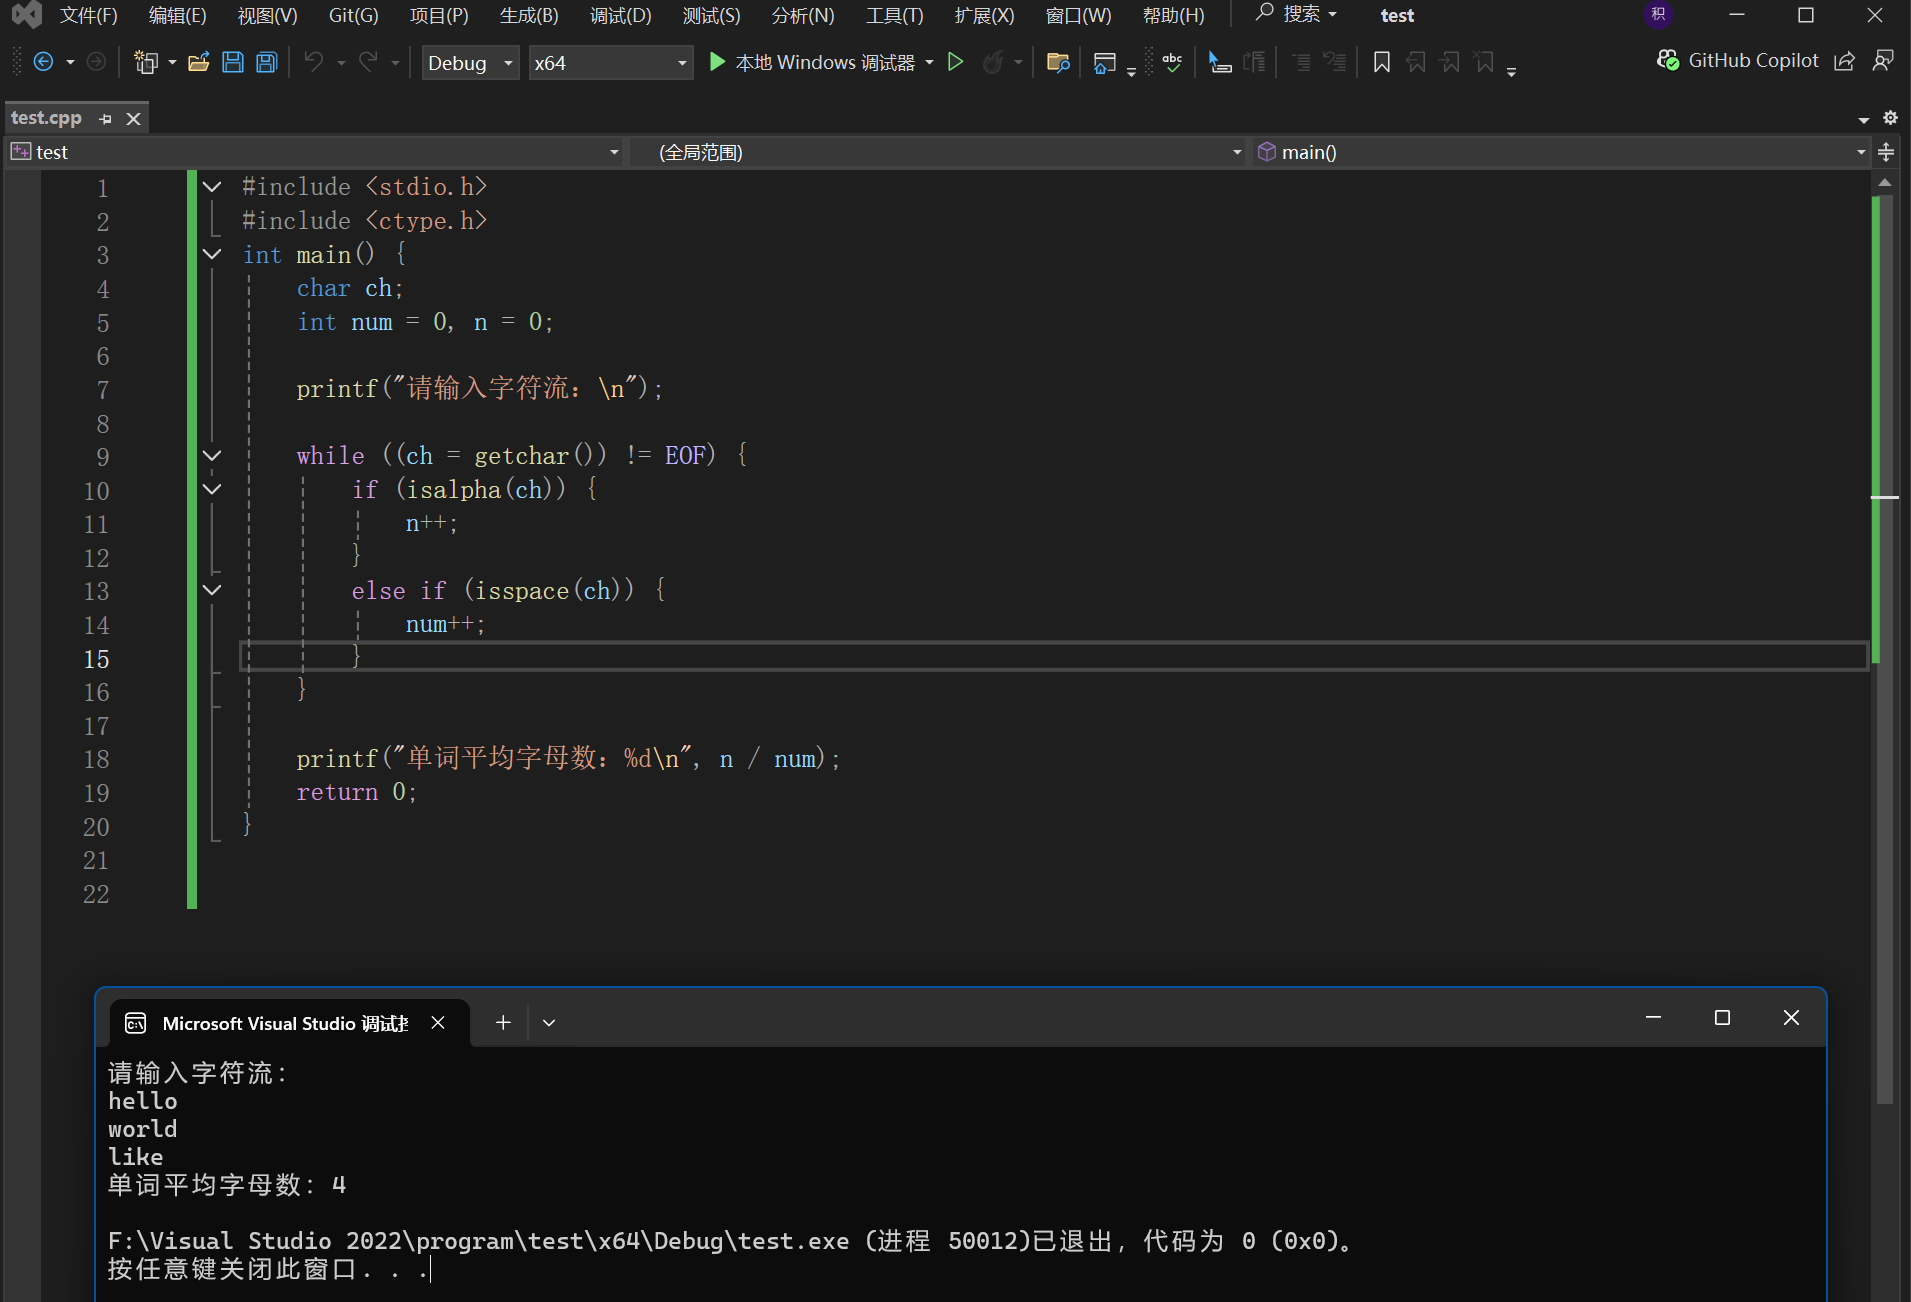Click the Save All double-floppy icon

pos(267,62)
